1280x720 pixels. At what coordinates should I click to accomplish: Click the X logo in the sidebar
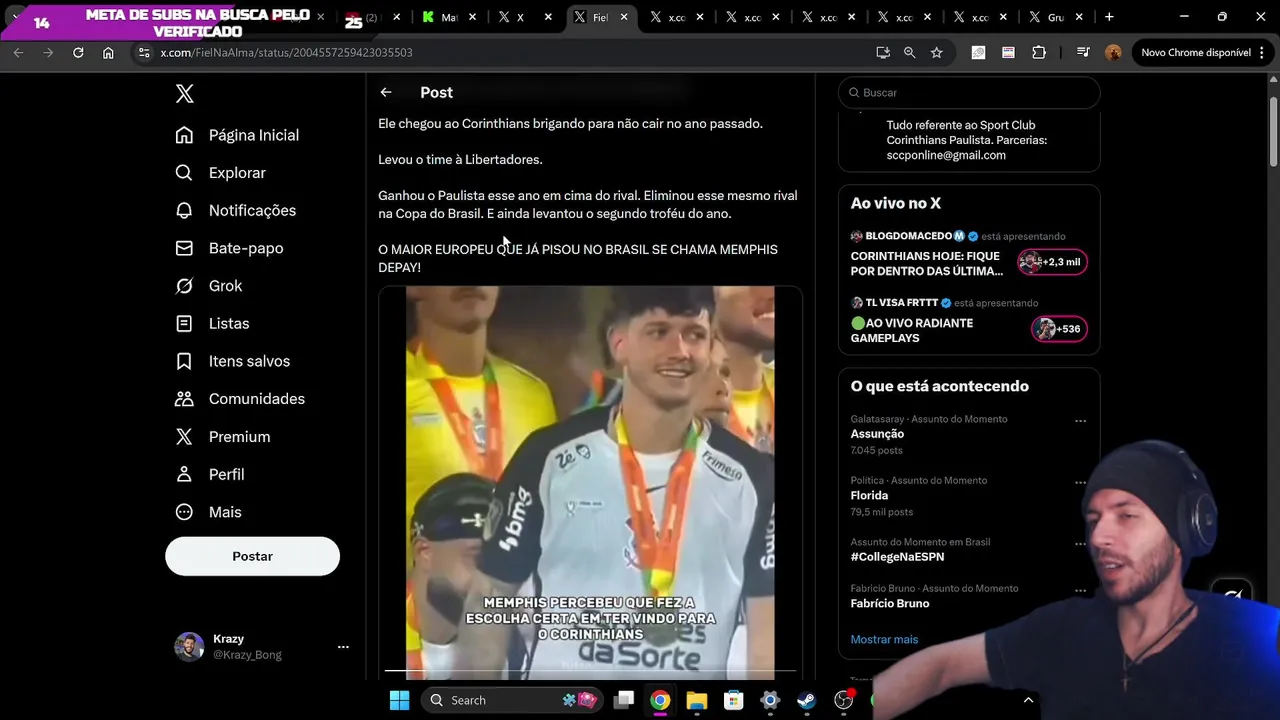pos(184,93)
